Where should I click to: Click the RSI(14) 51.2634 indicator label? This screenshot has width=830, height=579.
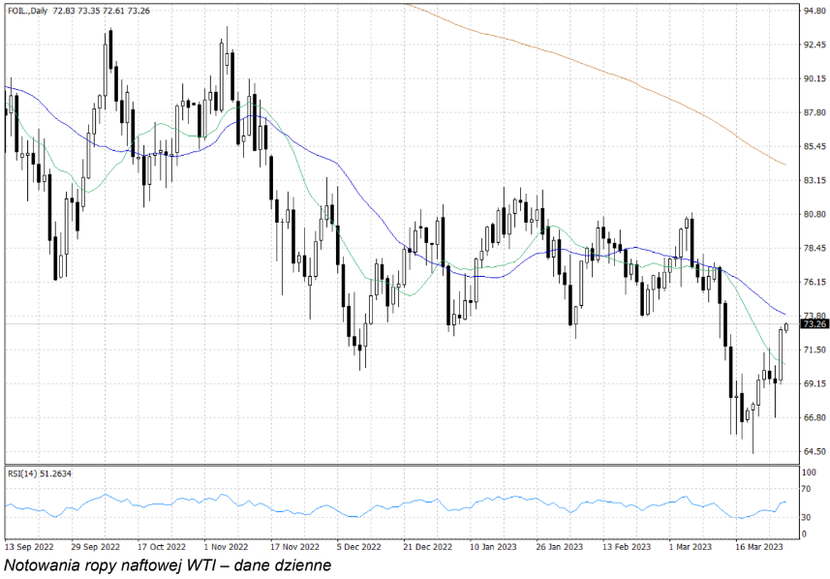click(x=39, y=474)
